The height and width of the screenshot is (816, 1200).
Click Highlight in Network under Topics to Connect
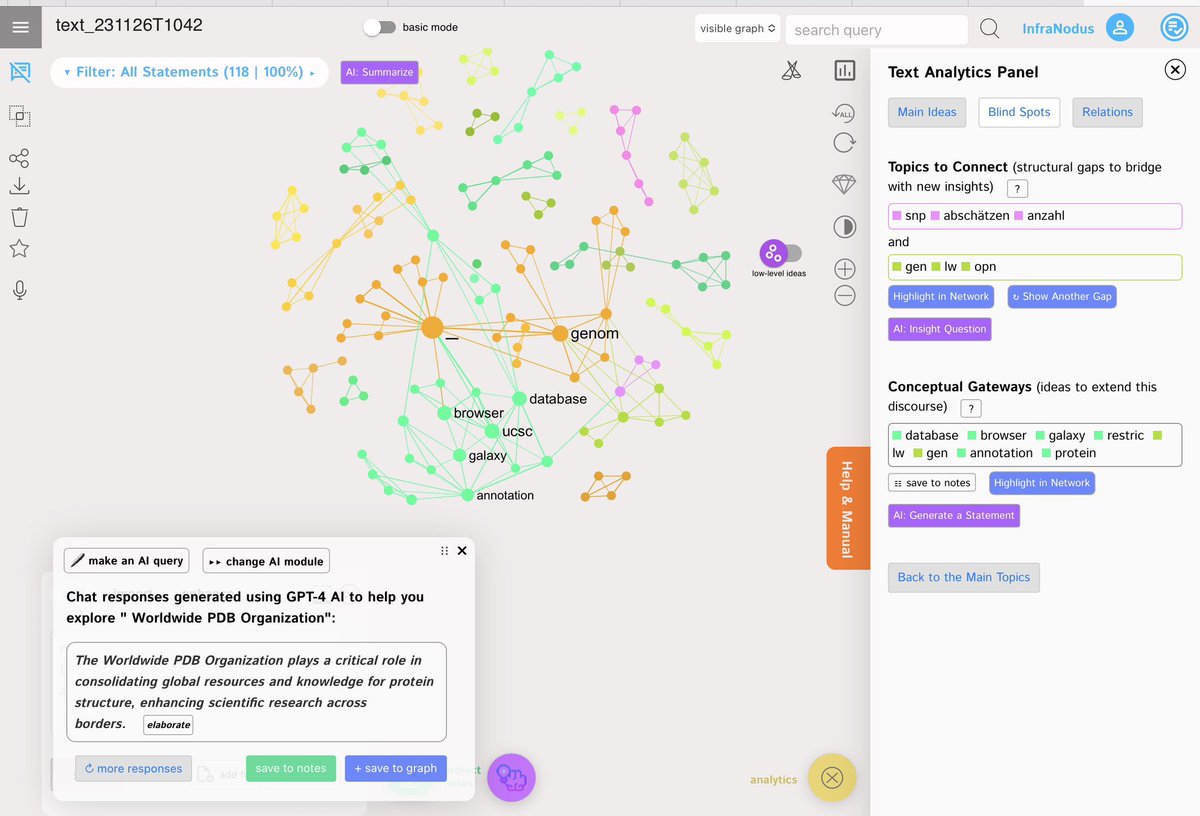click(x=941, y=296)
